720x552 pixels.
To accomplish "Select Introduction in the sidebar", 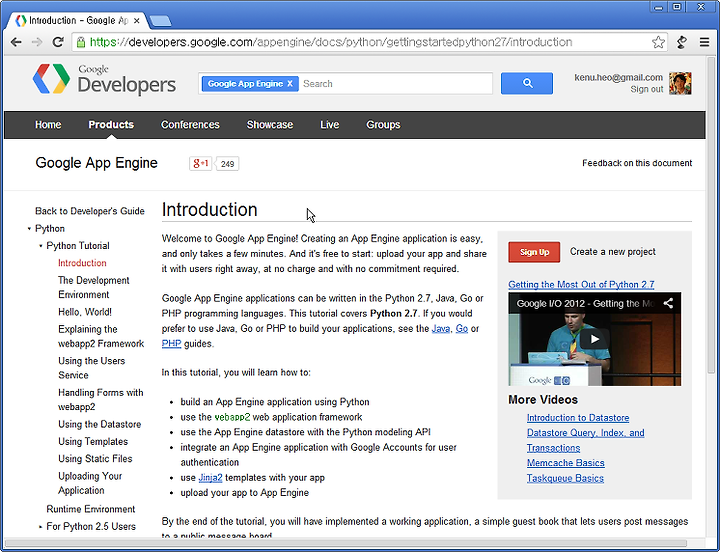I will (82, 263).
